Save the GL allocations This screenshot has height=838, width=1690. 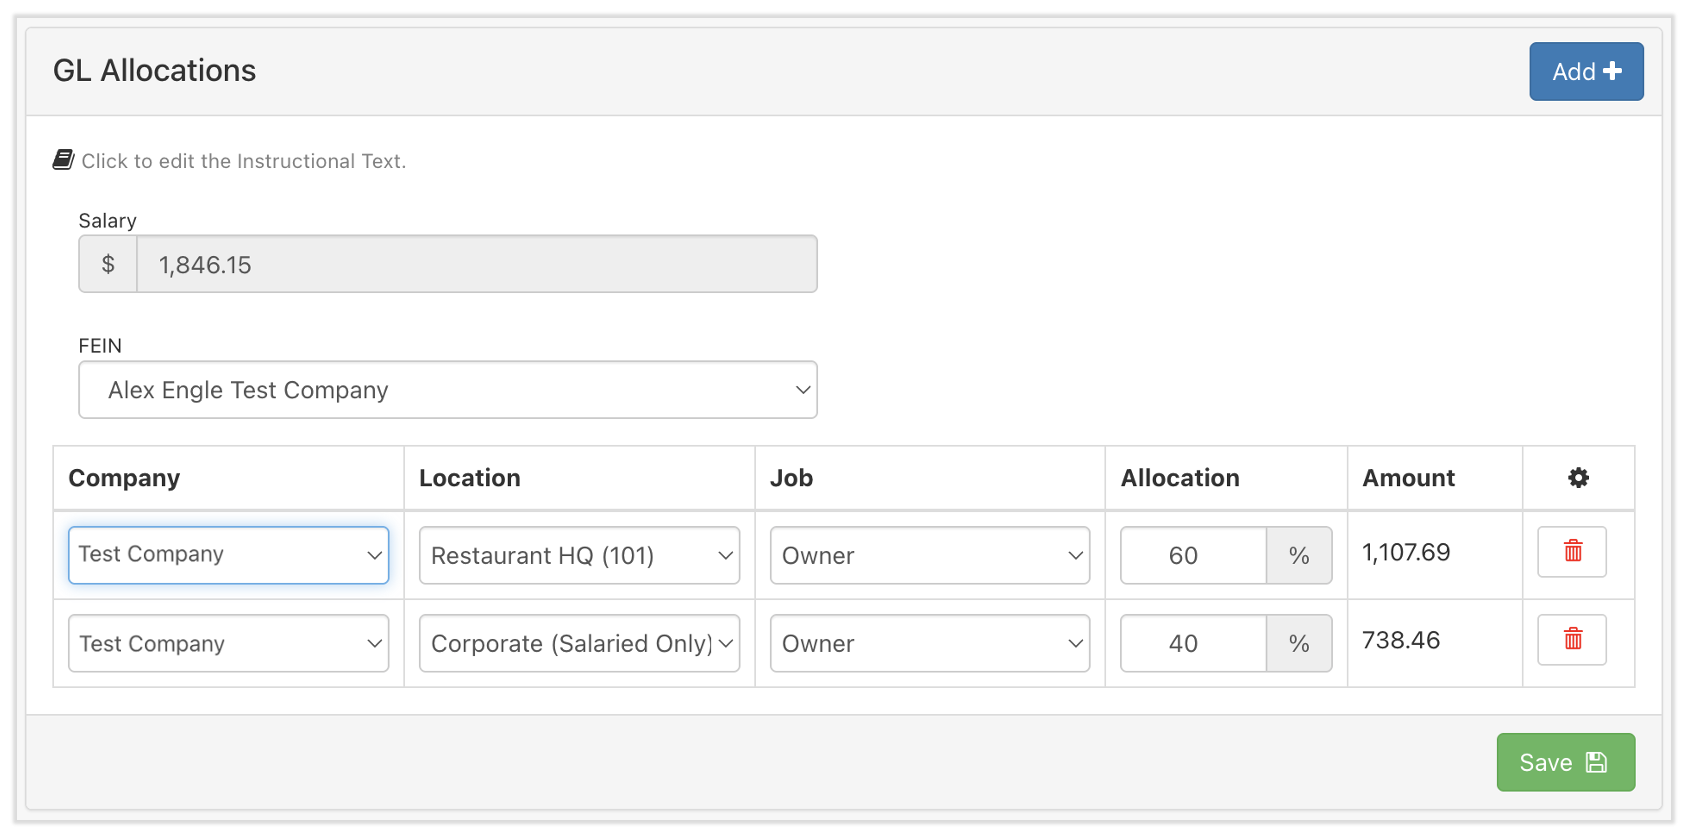[x=1565, y=763]
